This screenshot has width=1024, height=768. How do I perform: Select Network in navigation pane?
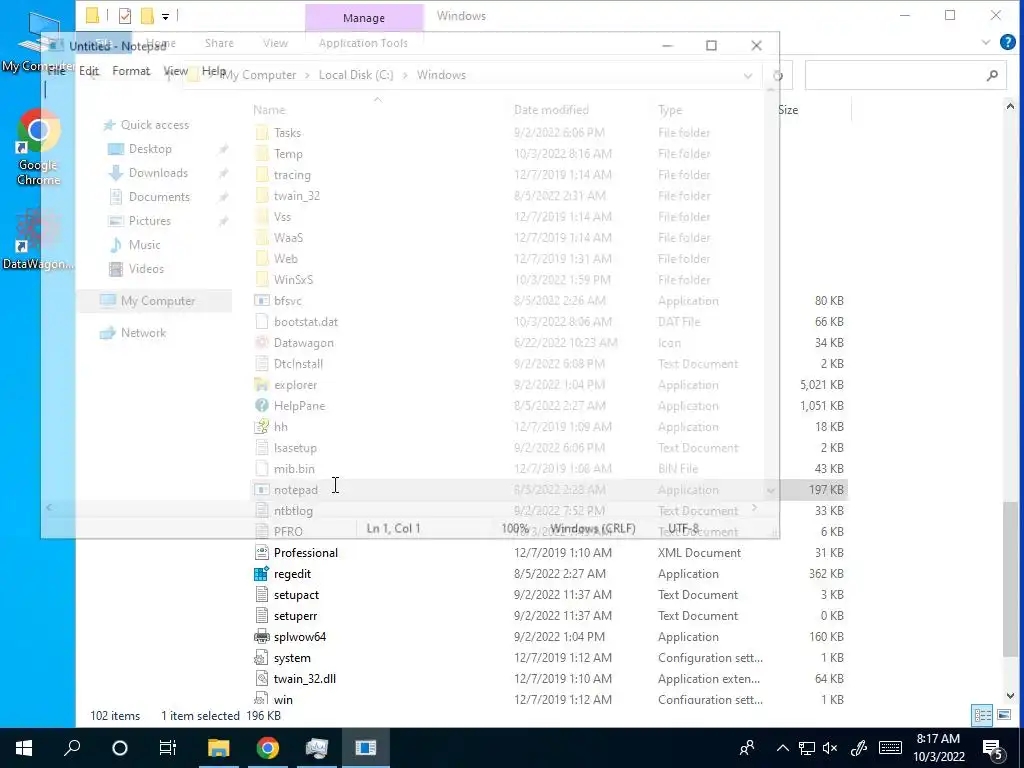click(143, 333)
